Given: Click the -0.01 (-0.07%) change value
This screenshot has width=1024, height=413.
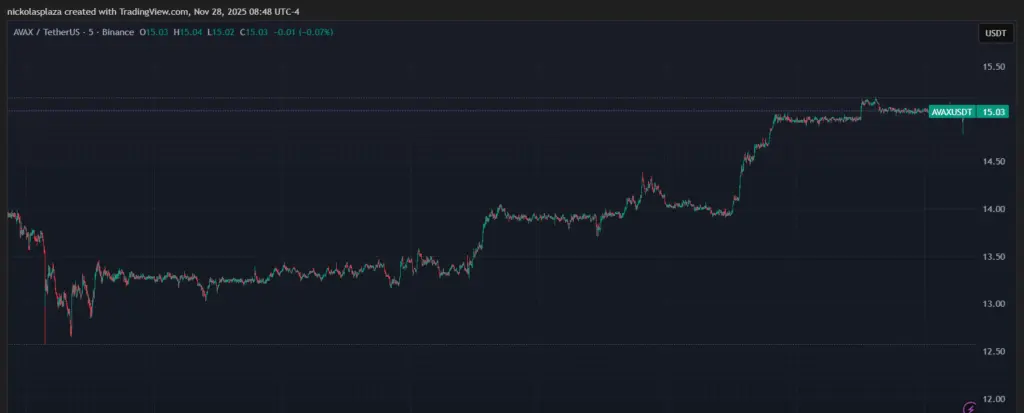Looking at the screenshot, I should click(x=302, y=32).
